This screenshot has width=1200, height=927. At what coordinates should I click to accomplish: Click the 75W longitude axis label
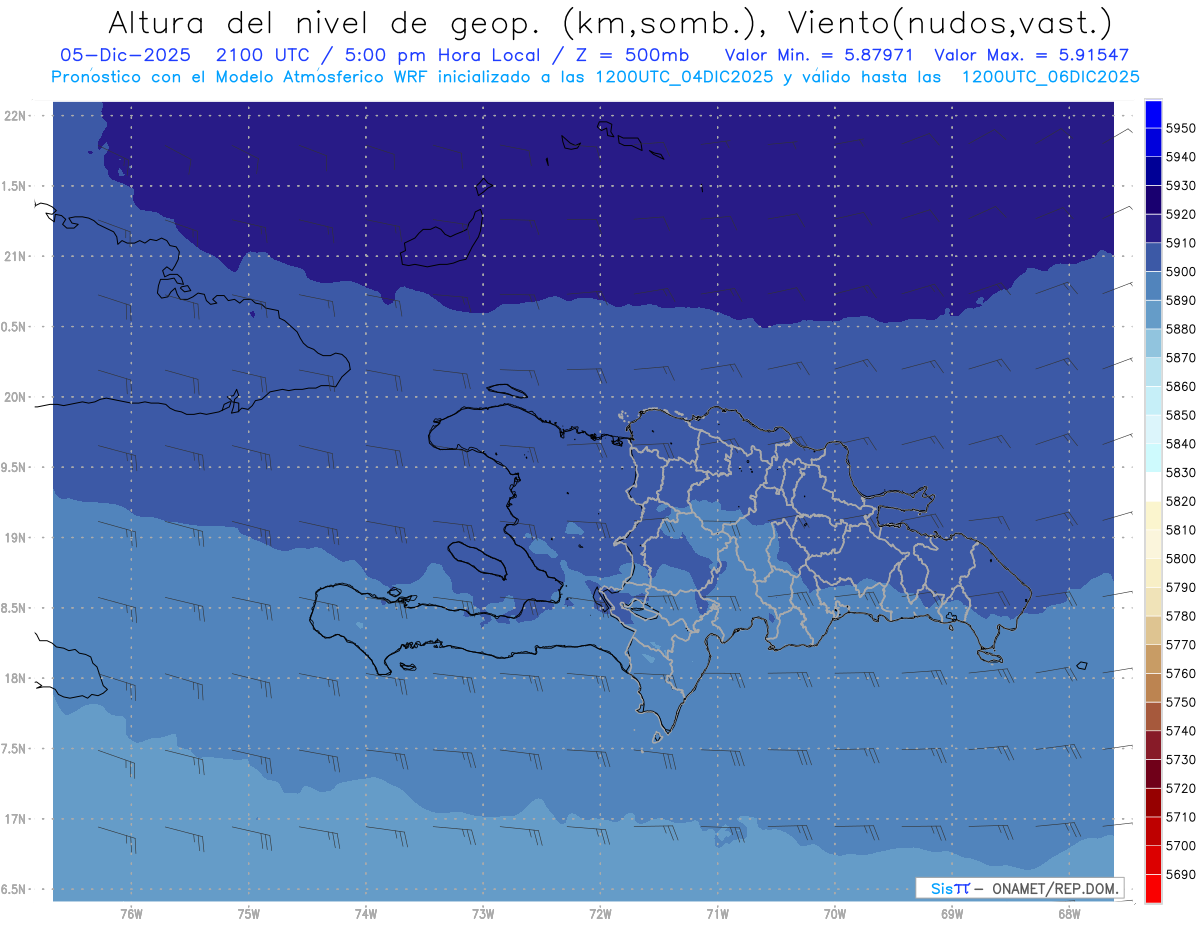(248, 913)
